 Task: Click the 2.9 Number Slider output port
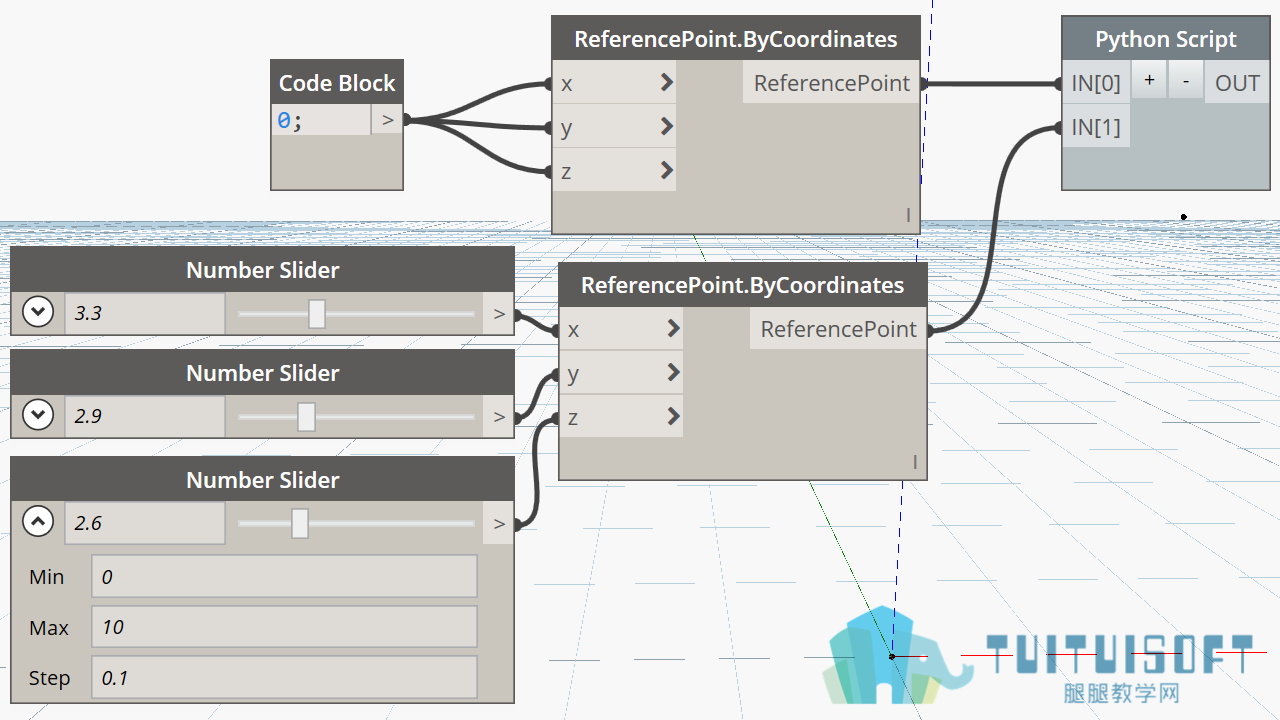(x=499, y=417)
